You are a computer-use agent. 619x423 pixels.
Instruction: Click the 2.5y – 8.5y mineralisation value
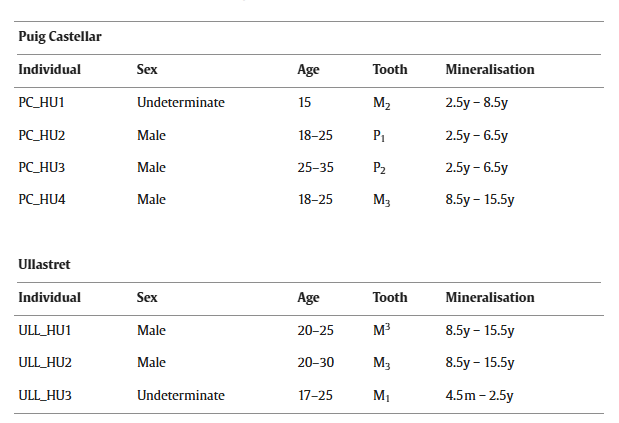pos(476,103)
